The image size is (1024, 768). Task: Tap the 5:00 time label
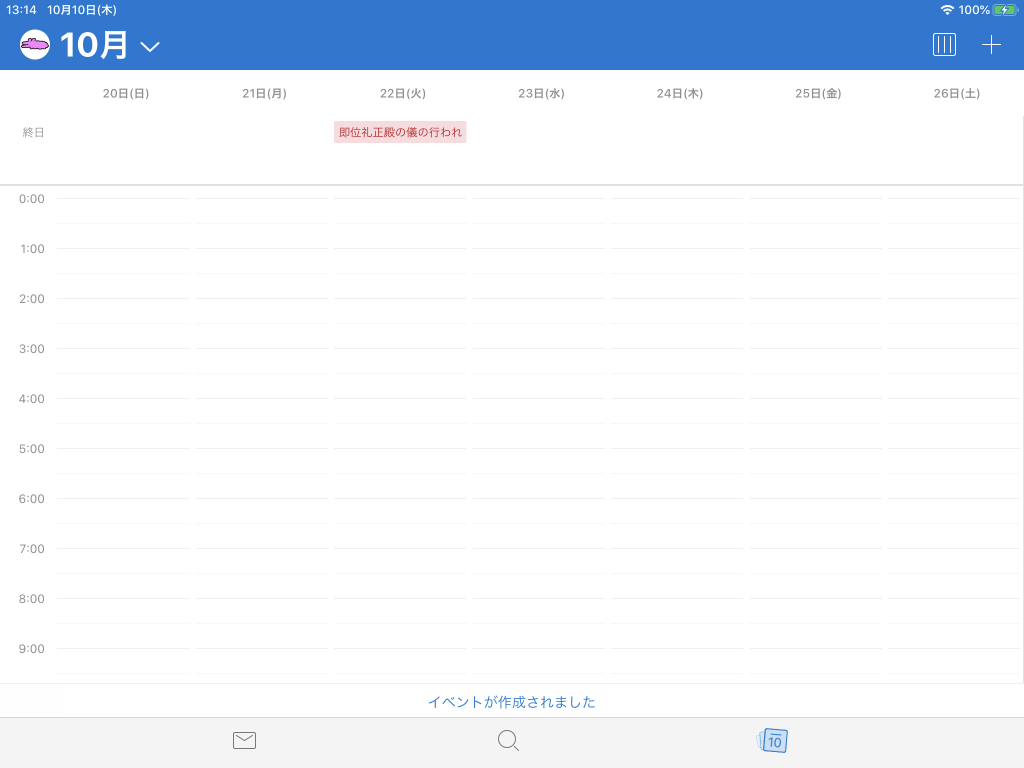32,449
